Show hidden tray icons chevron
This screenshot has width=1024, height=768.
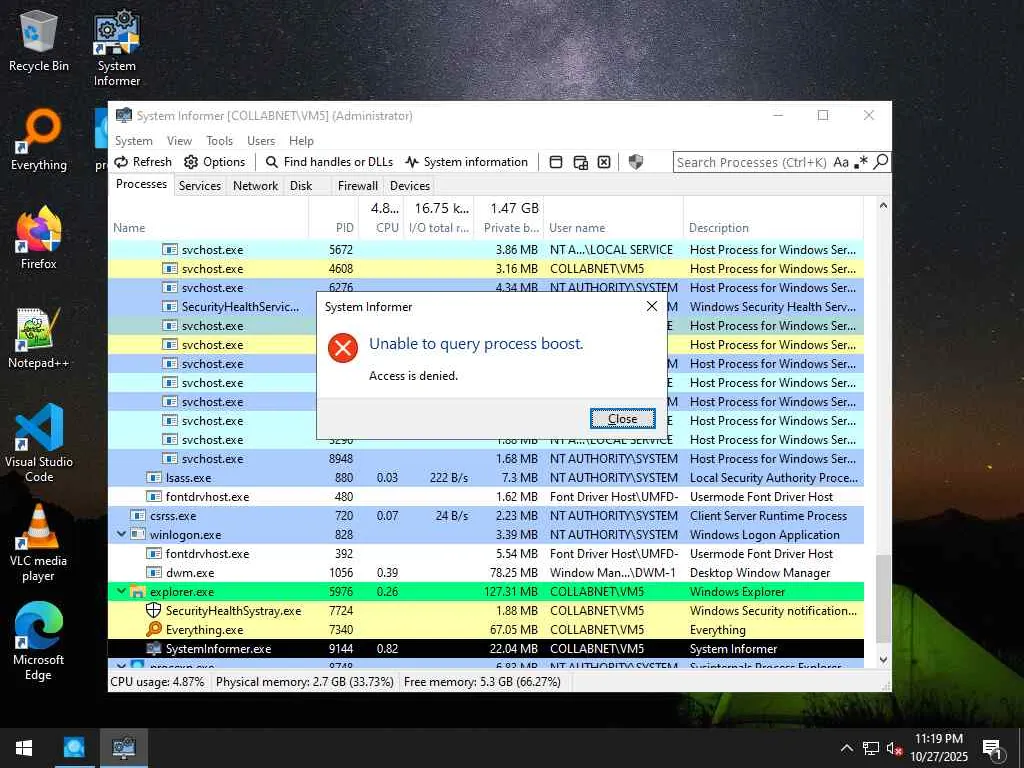click(x=846, y=748)
